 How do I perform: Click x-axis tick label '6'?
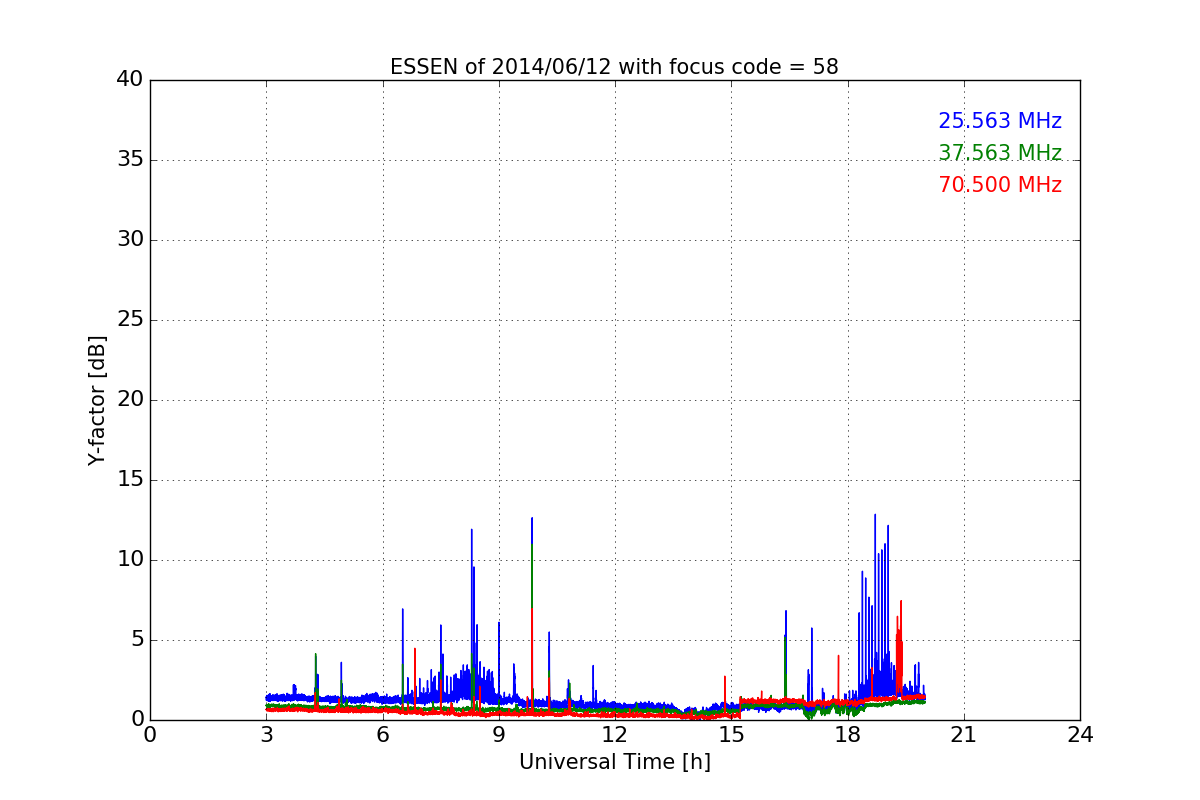click(x=382, y=735)
